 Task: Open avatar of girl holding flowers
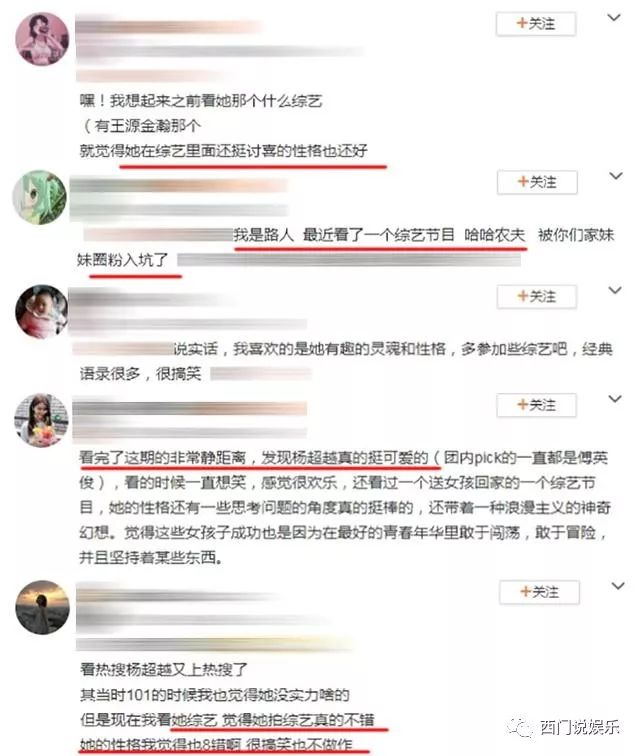click(41, 420)
